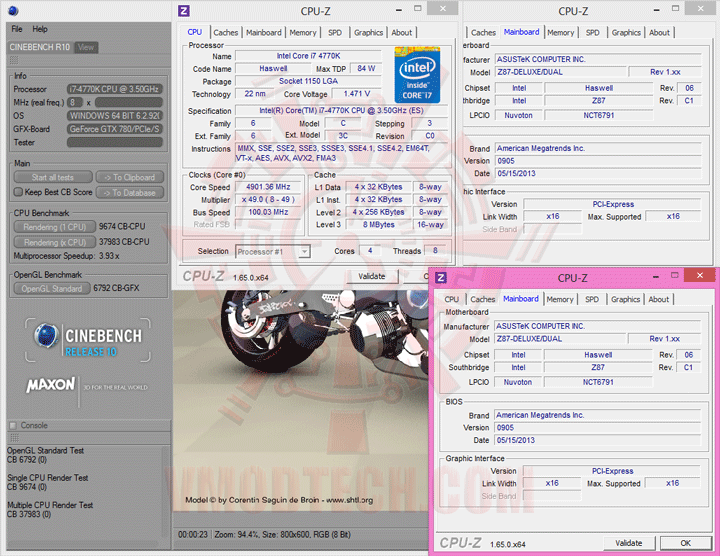The image size is (720, 556).
Task: Open Graphics tab in CPU window
Action: point(368,33)
